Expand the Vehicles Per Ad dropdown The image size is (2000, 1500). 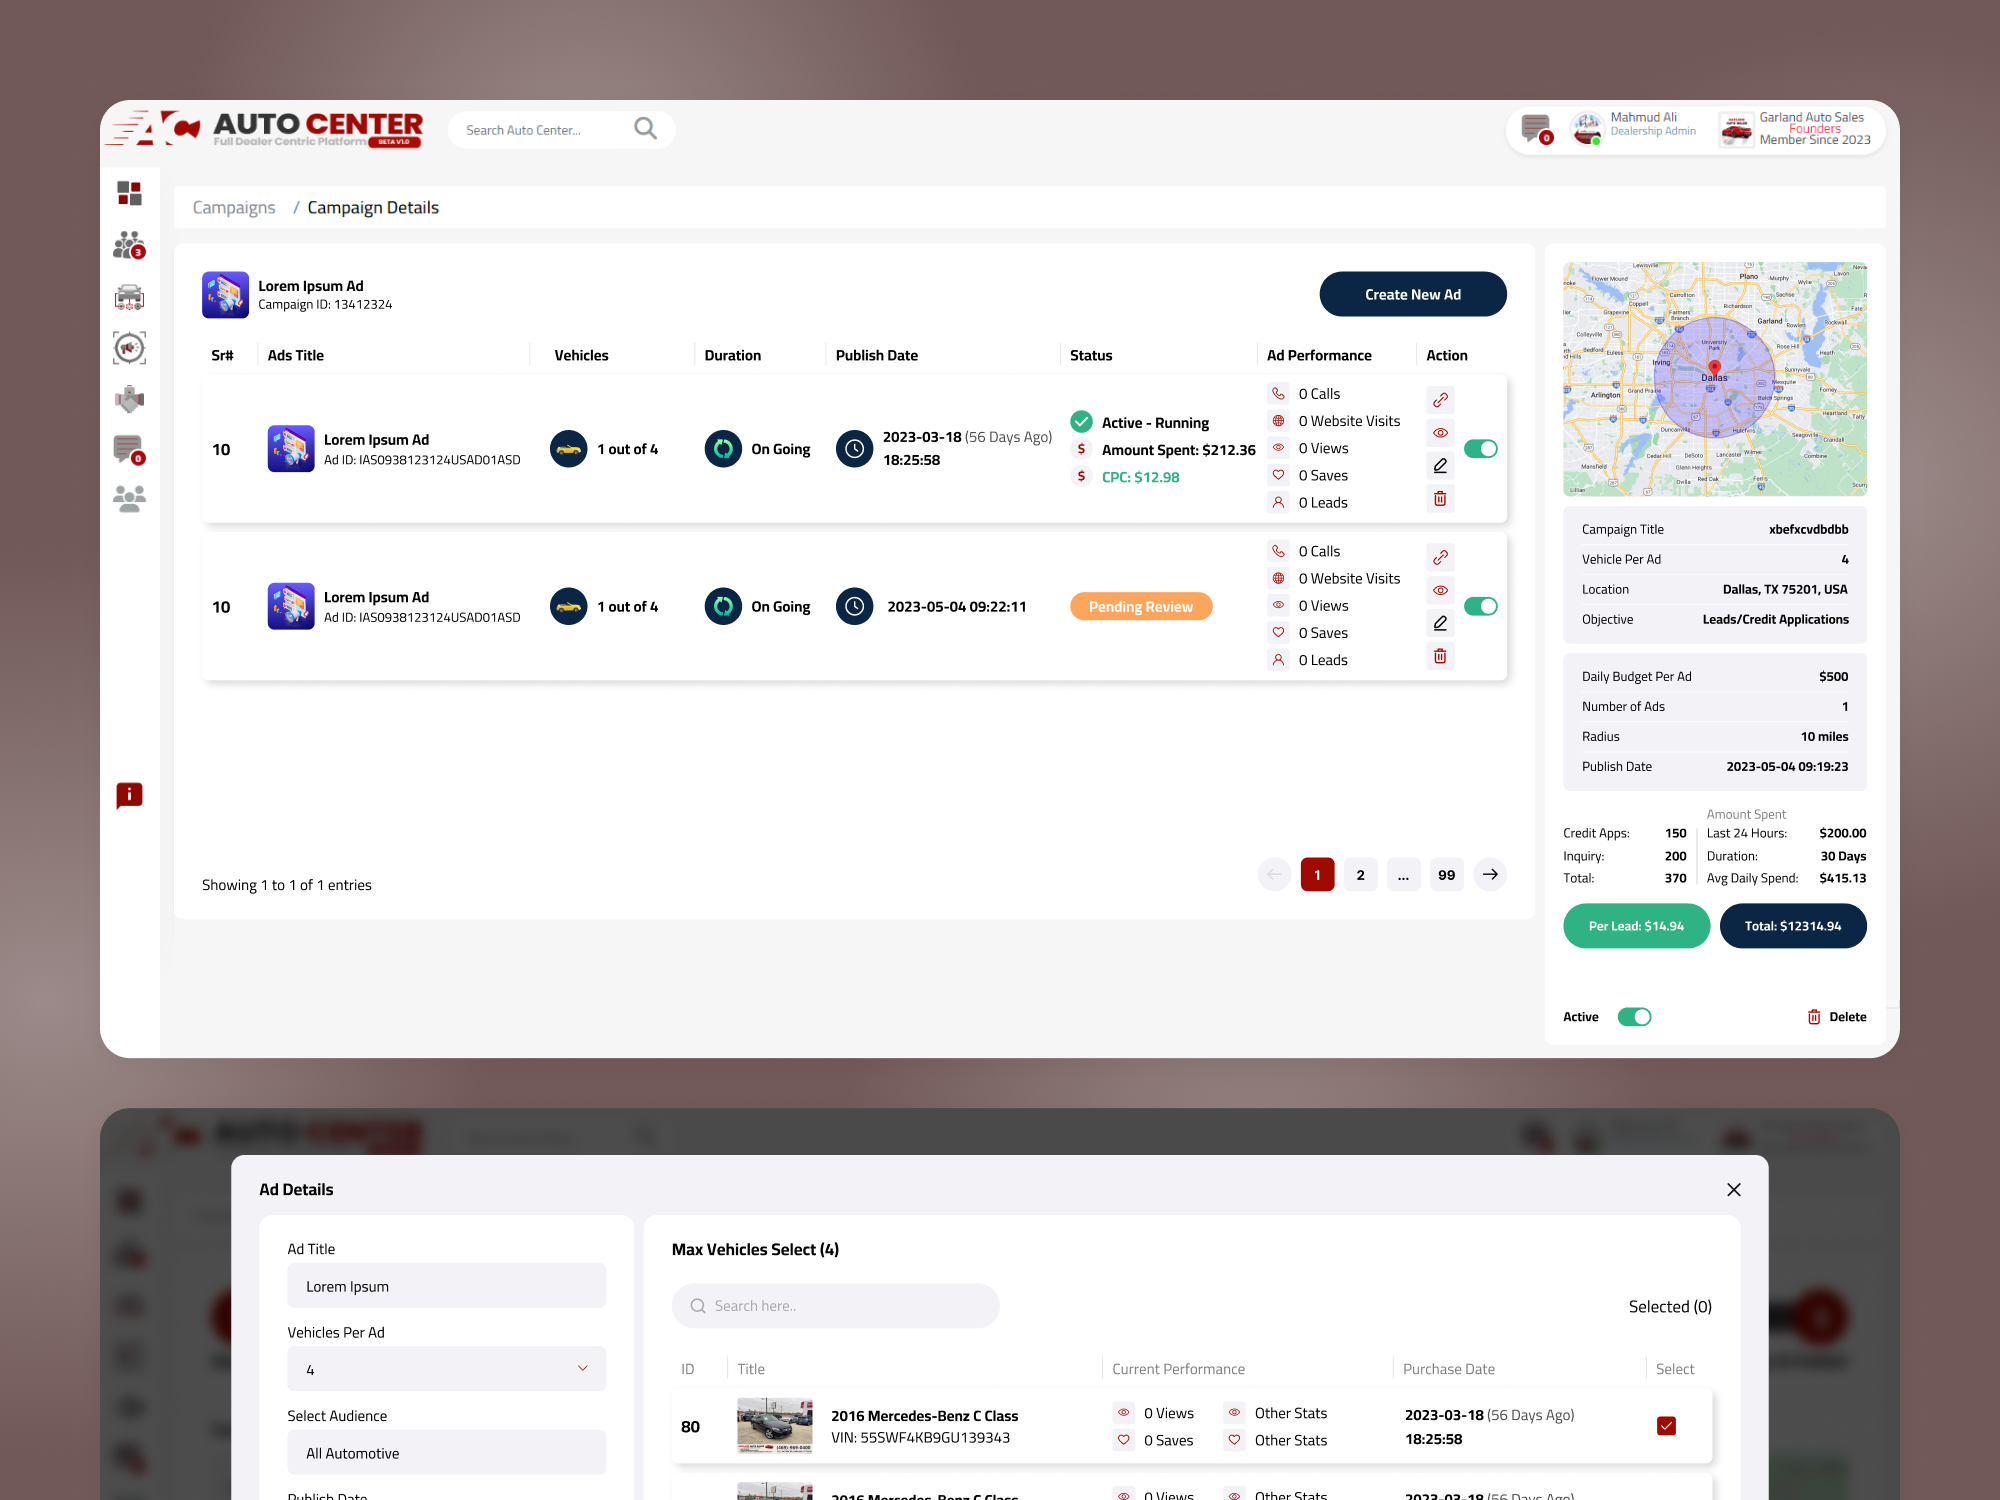pos(446,1369)
